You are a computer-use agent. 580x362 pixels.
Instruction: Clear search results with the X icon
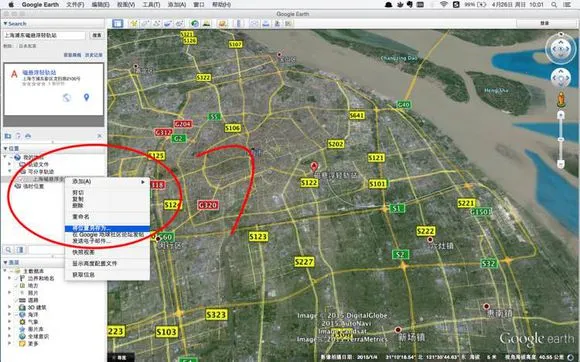[x=99, y=136]
